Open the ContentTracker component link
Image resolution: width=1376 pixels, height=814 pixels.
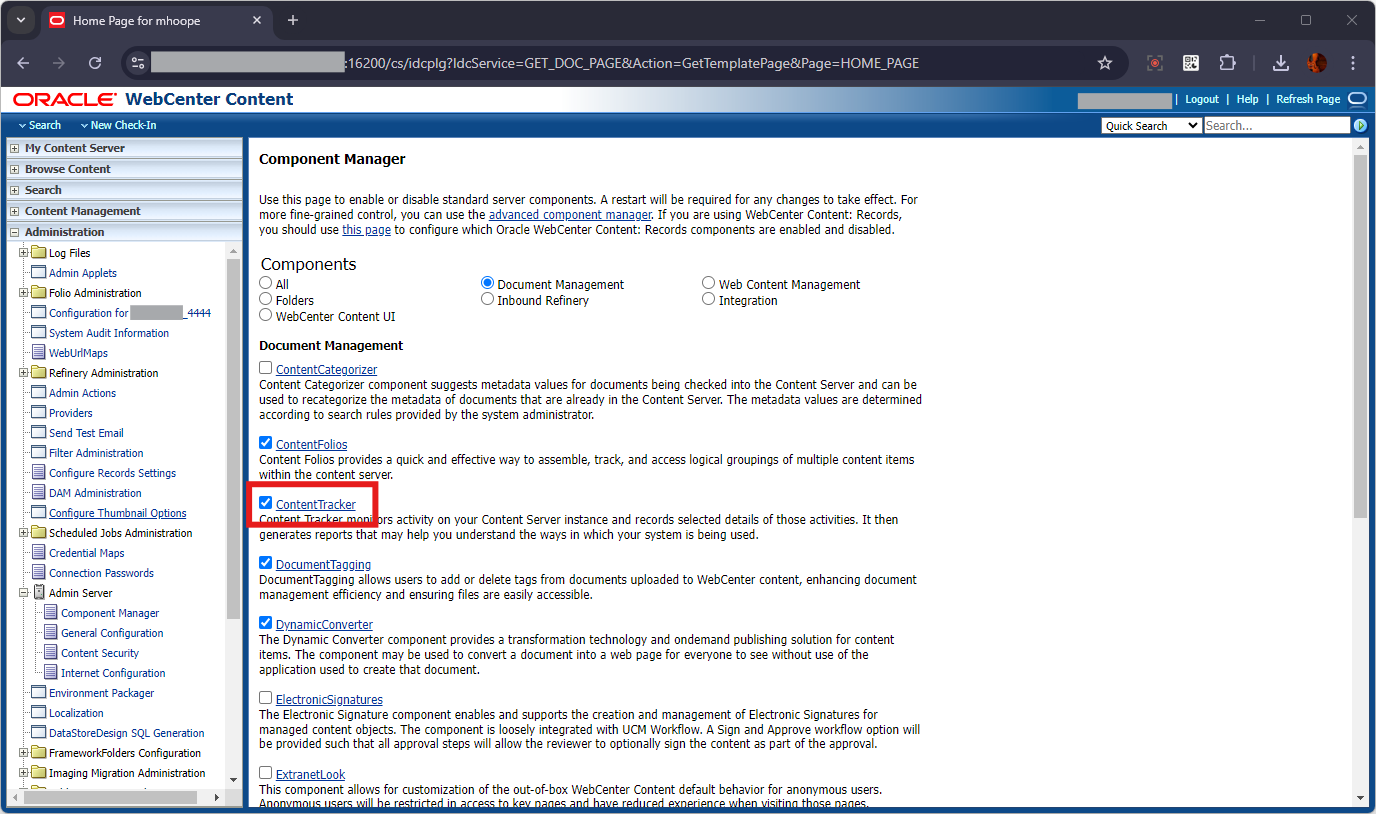click(316, 505)
